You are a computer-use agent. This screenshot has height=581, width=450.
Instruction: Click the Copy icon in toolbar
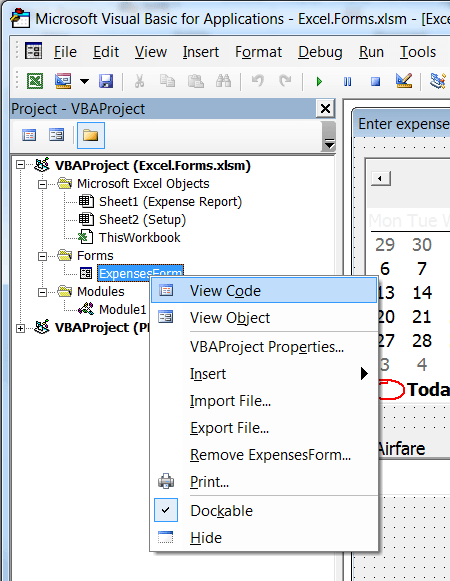tap(167, 81)
